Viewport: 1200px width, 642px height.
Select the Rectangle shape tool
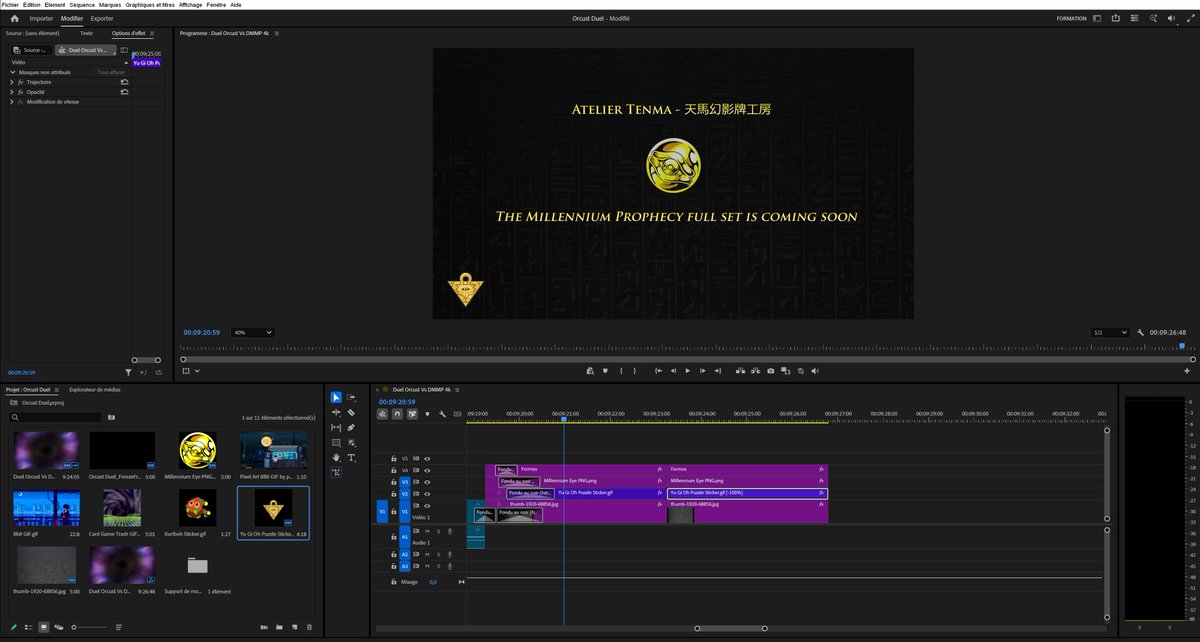pos(336,442)
